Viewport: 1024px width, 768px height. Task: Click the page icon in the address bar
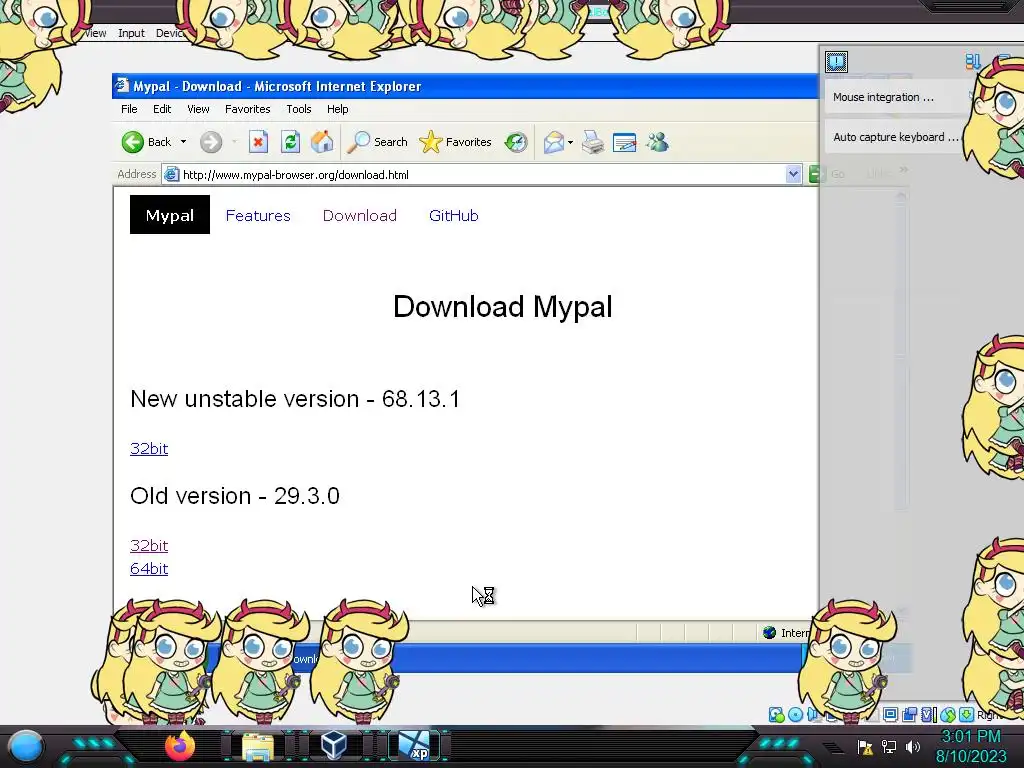172,174
